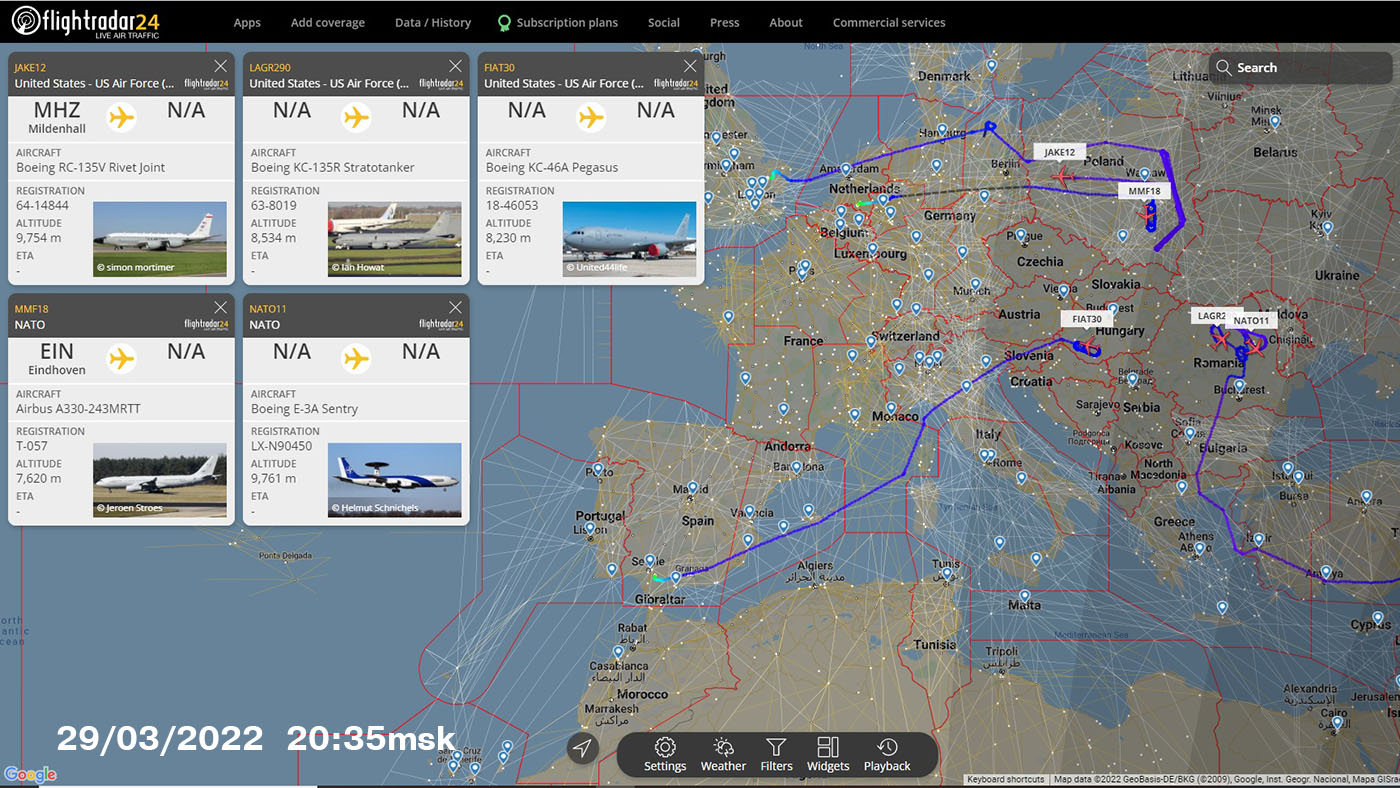
Task: Click MMF18 card yellow plane icon
Action: (121, 358)
